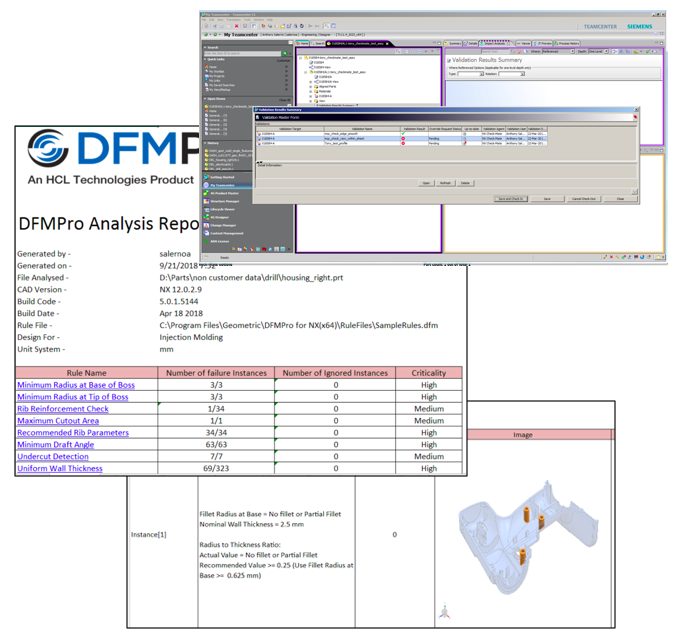The height and width of the screenshot is (637, 674).
Task: Open Maximum Cutout Area link
Action: 58,421
